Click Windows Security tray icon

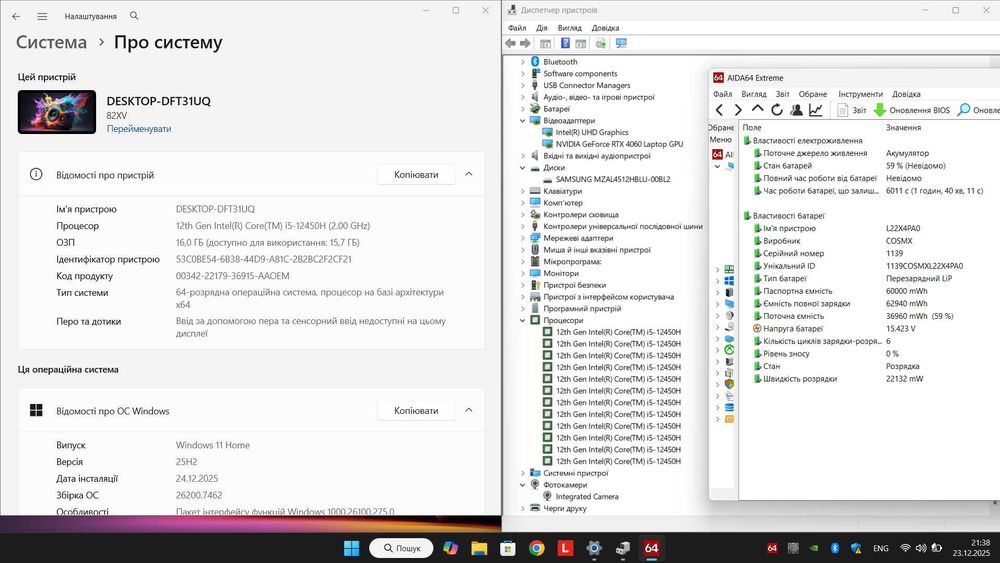pyautogui.click(x=856, y=548)
